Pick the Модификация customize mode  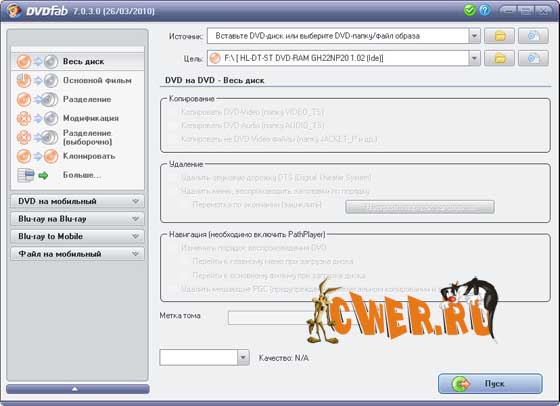pos(78,118)
